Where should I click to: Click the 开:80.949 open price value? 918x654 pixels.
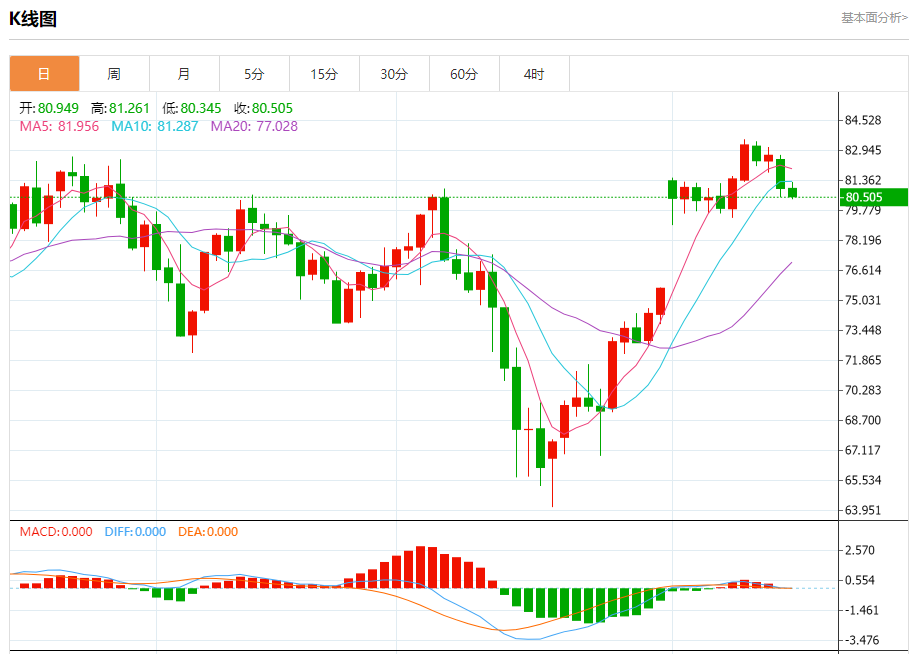(x=49, y=108)
